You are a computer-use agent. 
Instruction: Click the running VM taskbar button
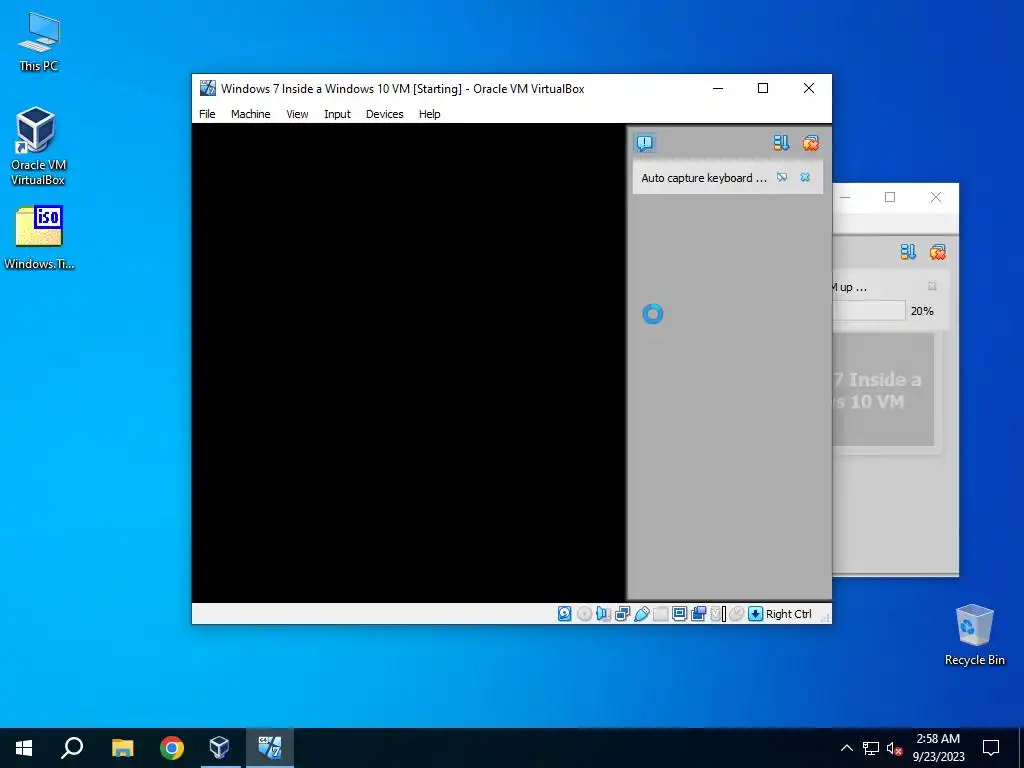[x=270, y=748]
